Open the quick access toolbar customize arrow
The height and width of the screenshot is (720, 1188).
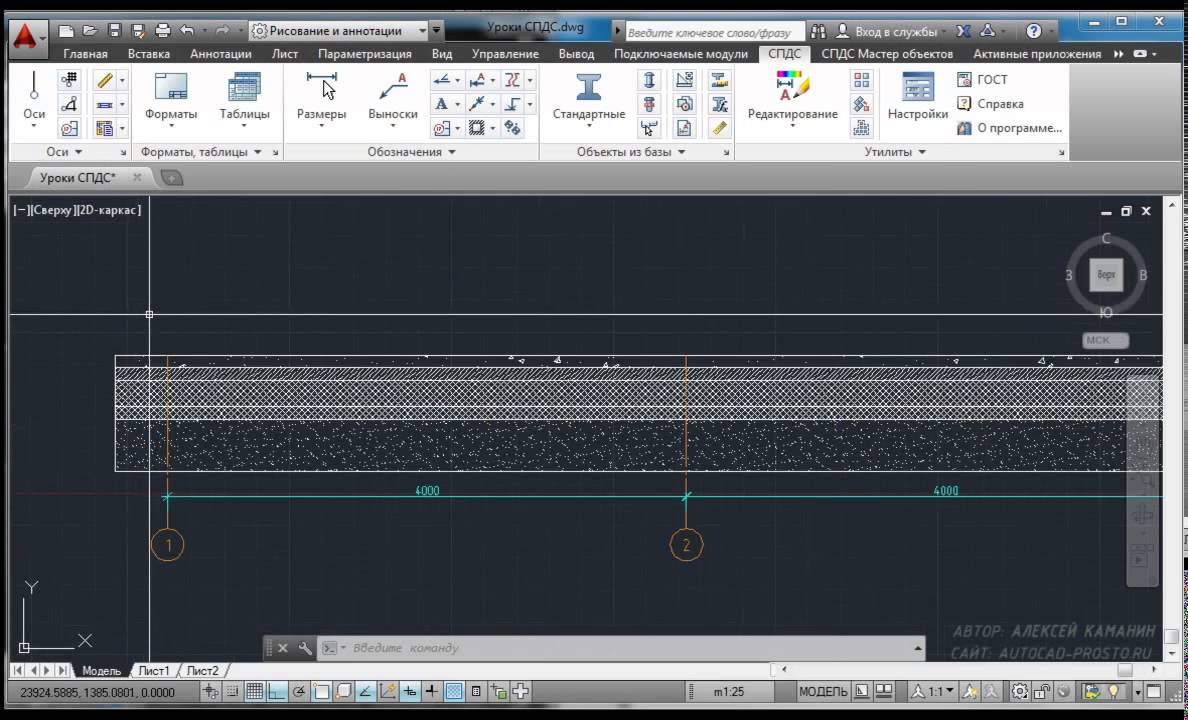pos(436,31)
